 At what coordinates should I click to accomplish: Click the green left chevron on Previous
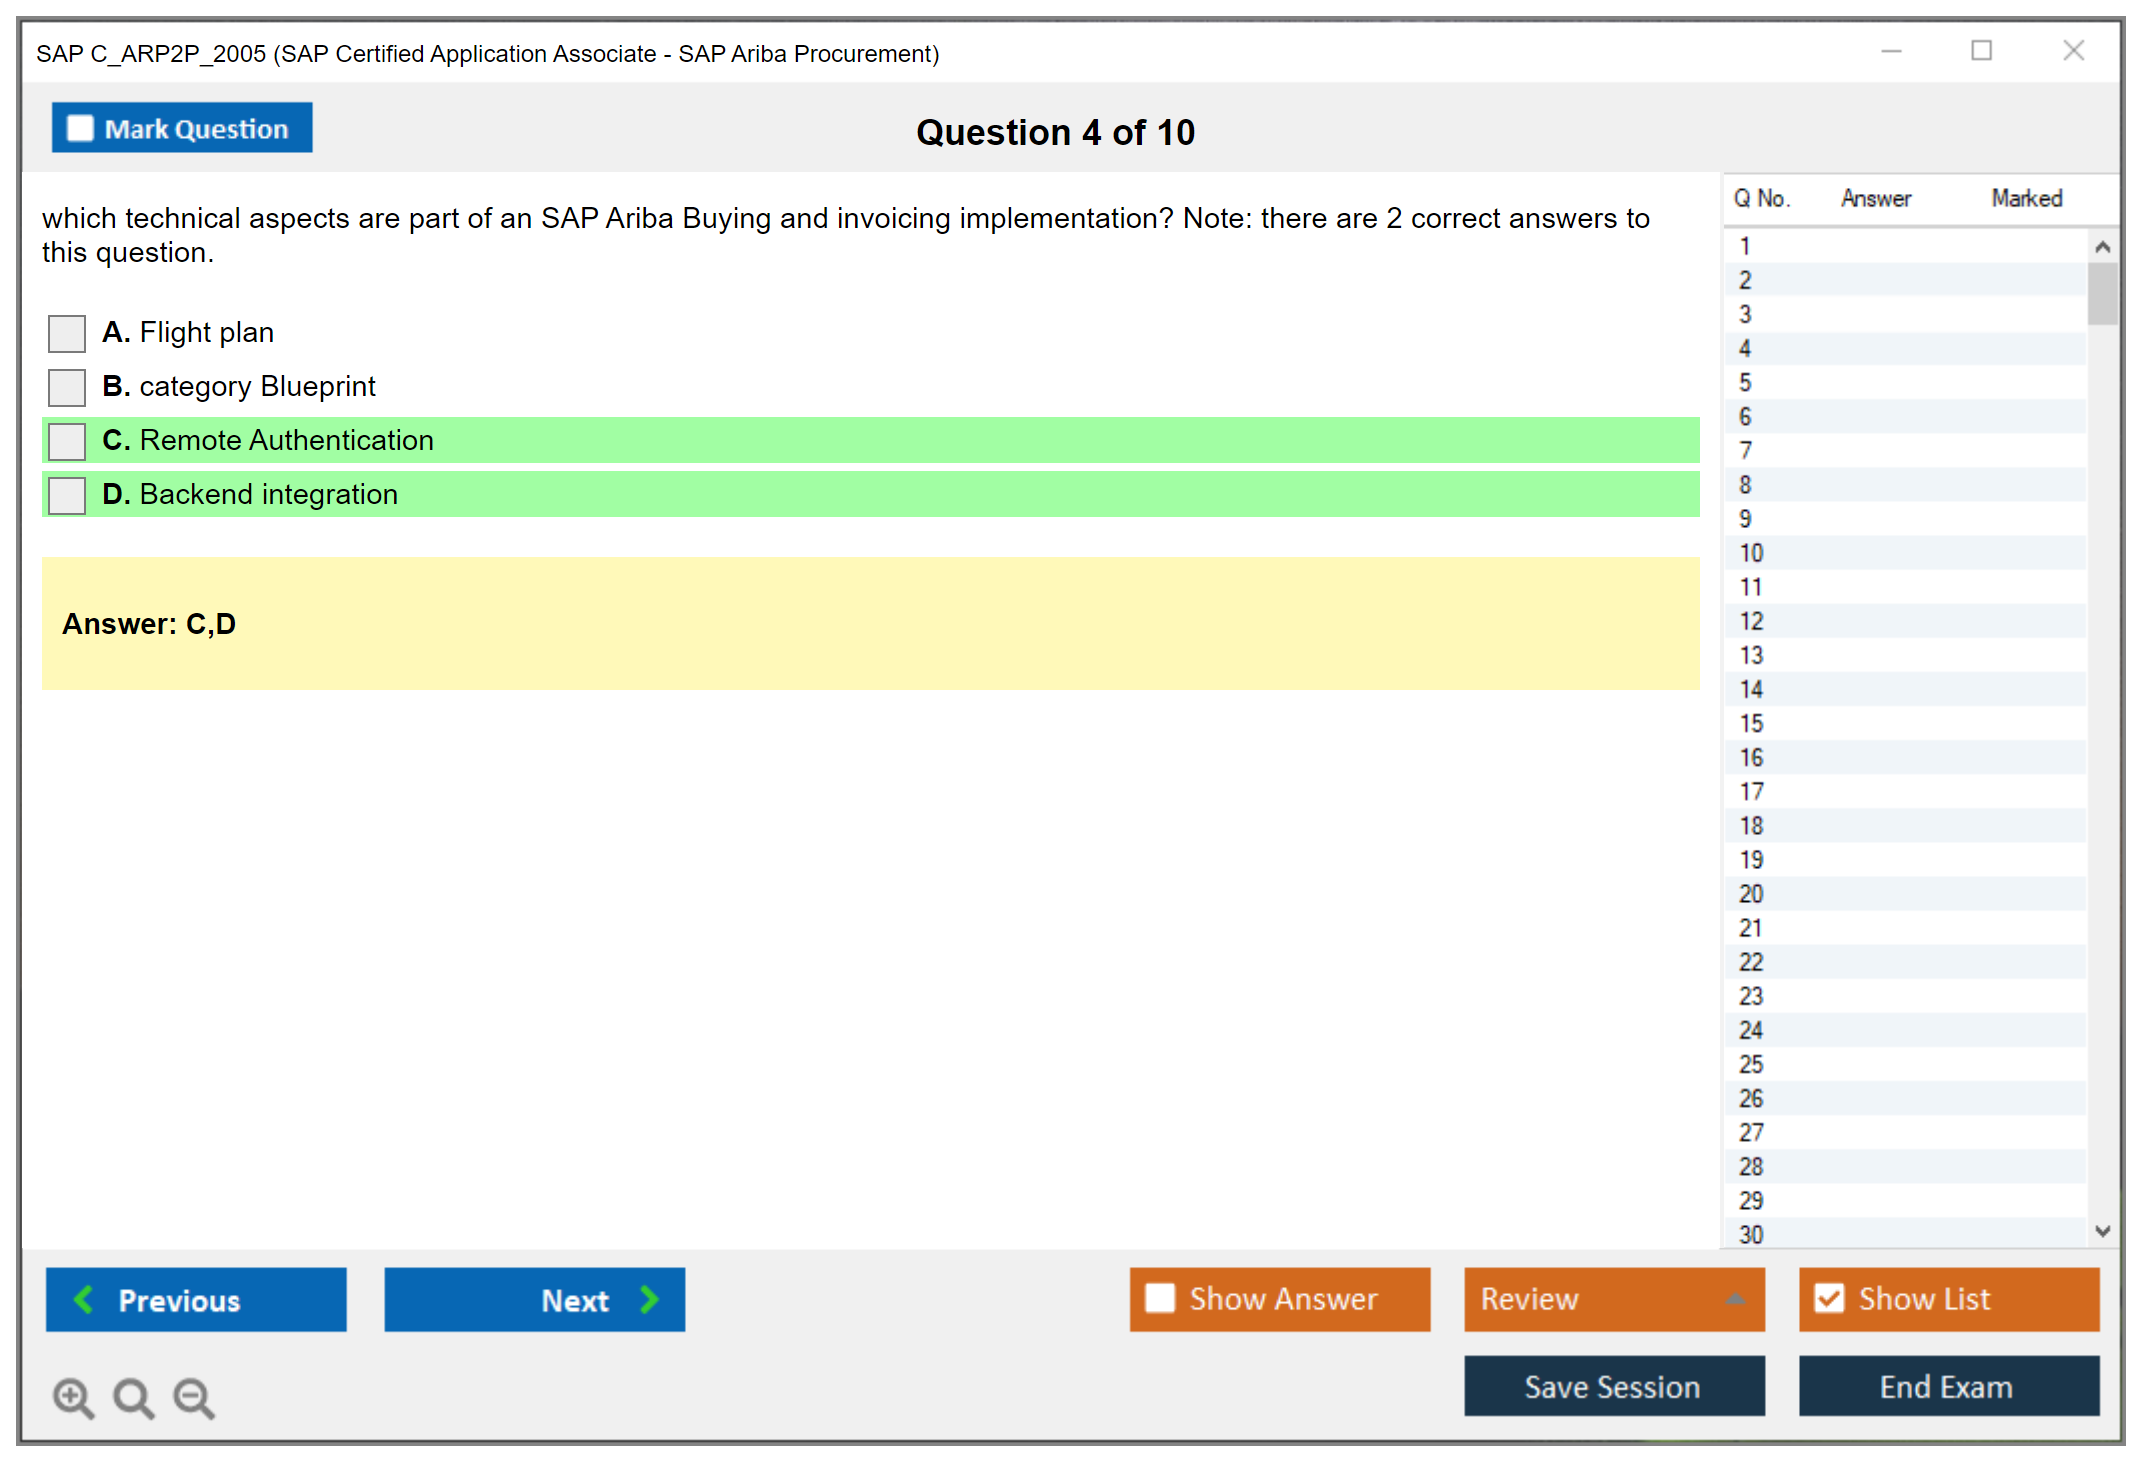pyautogui.click(x=84, y=1299)
